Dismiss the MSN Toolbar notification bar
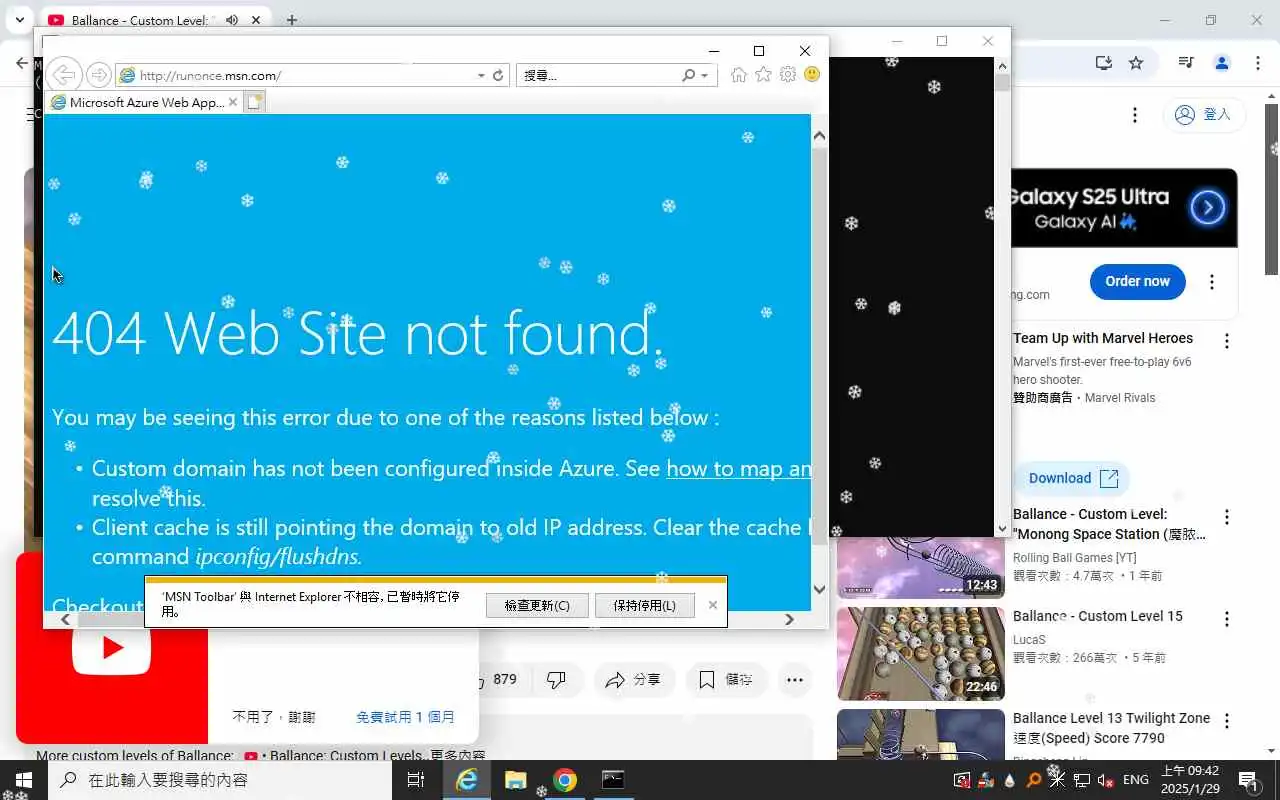 click(x=713, y=605)
